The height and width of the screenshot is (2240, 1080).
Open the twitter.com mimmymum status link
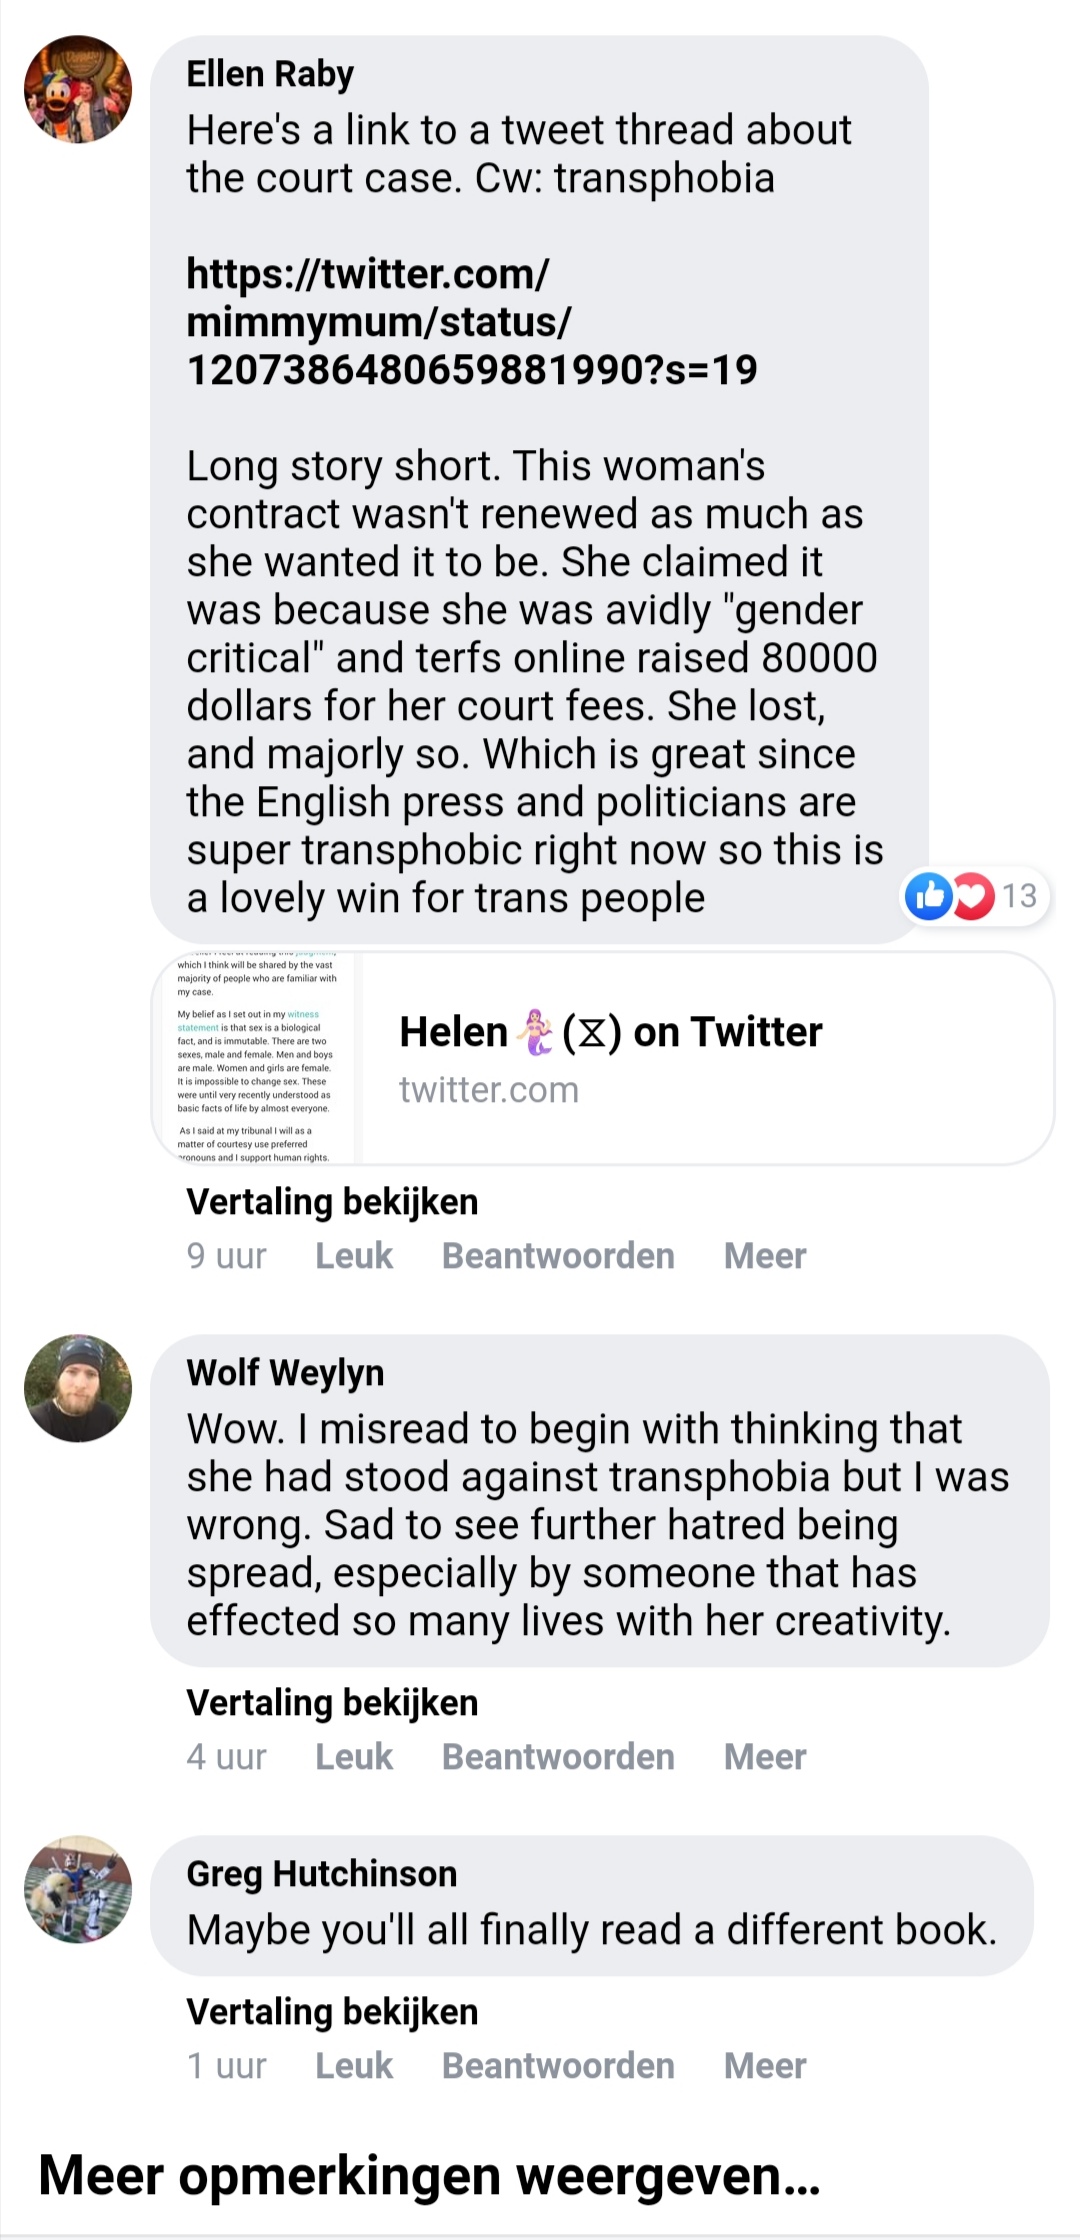(470, 322)
